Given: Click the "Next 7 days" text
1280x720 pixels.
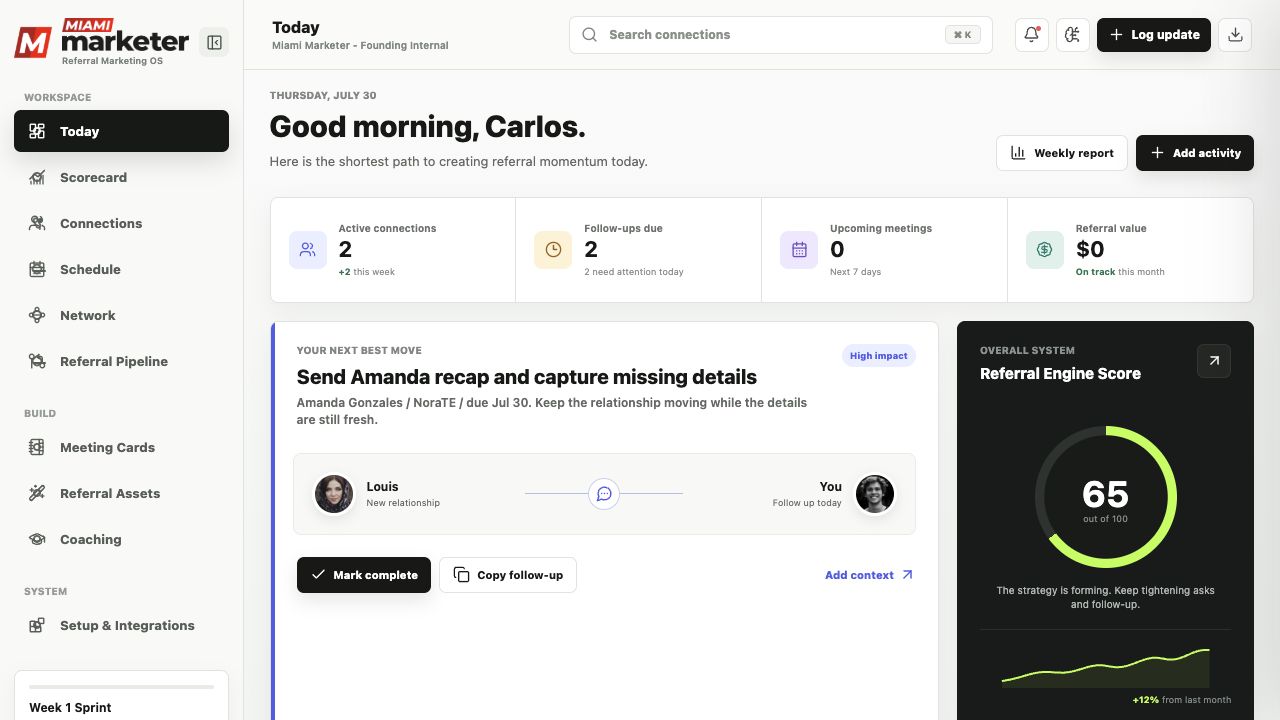Looking at the screenshot, I should click(x=856, y=272).
